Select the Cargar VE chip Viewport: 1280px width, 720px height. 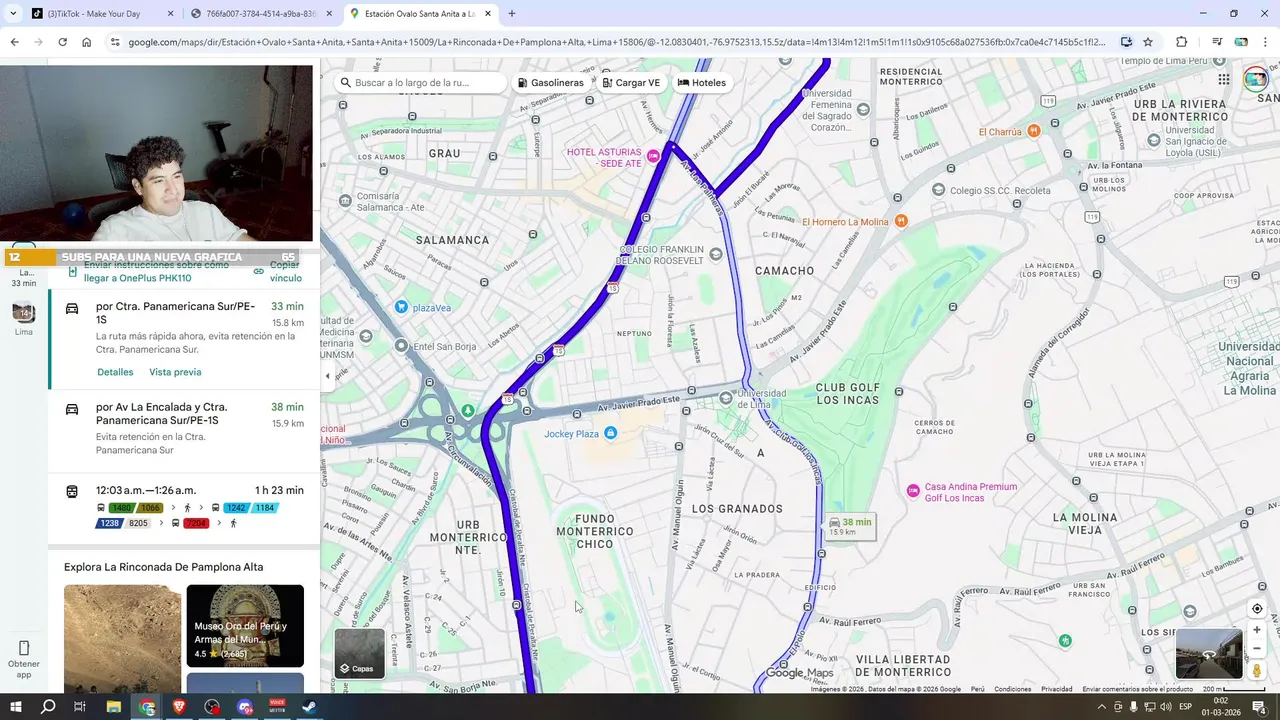click(631, 83)
